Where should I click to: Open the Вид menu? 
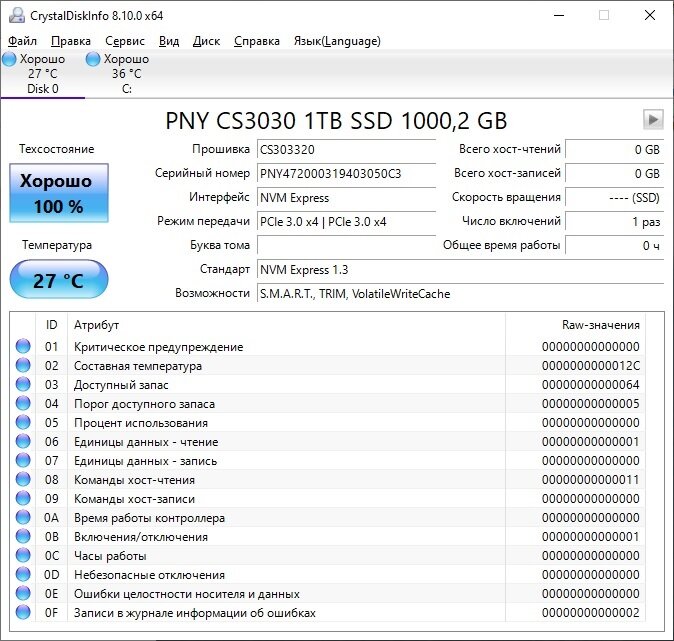point(169,41)
